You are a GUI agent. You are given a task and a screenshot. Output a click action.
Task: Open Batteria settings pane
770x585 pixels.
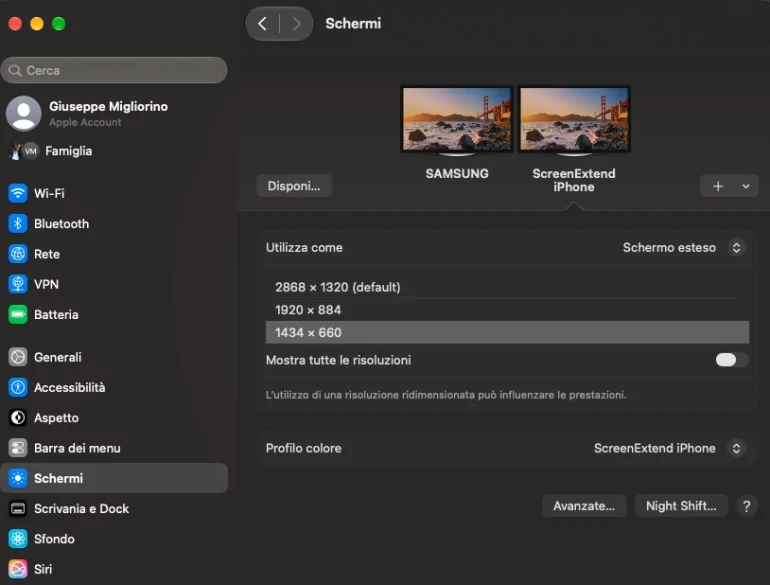[114, 314]
